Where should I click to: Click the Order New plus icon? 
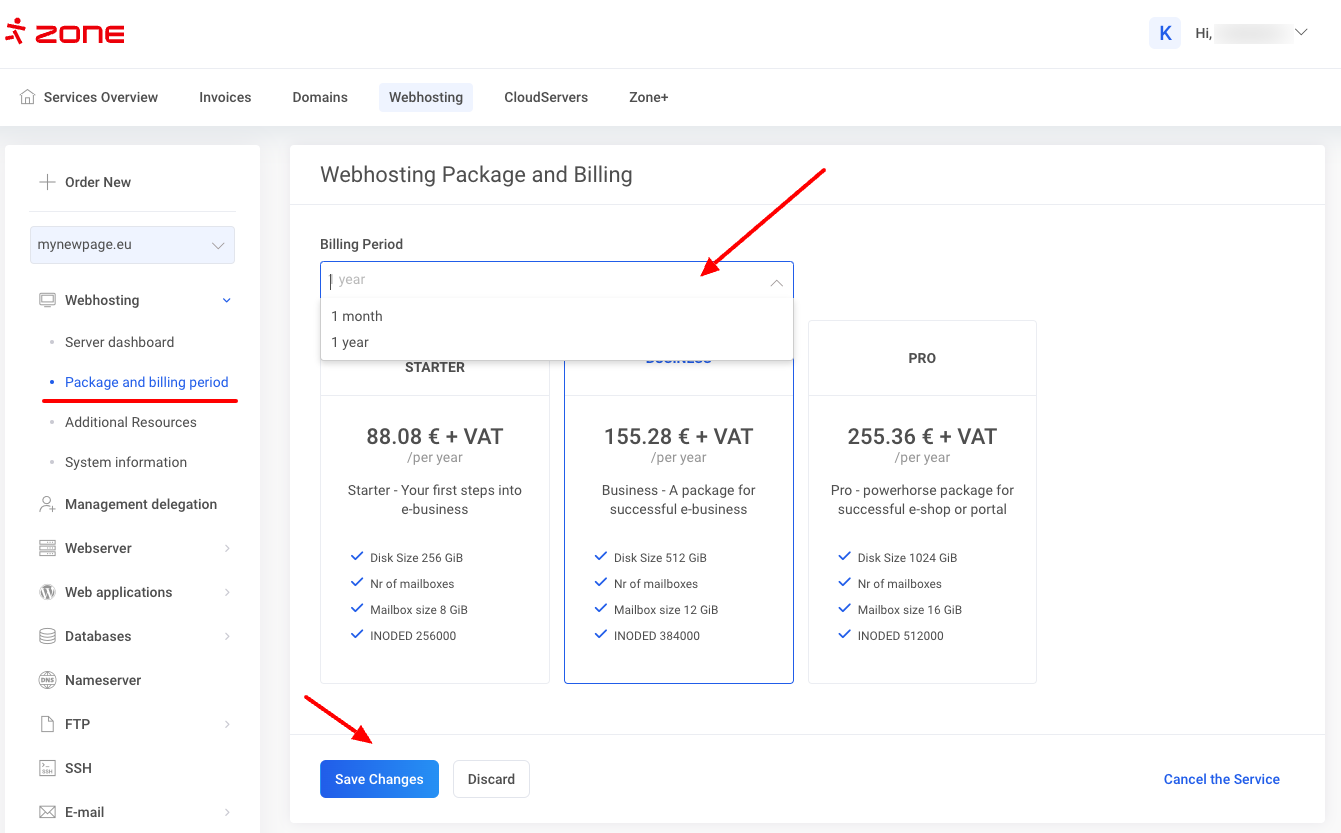pyautogui.click(x=47, y=182)
